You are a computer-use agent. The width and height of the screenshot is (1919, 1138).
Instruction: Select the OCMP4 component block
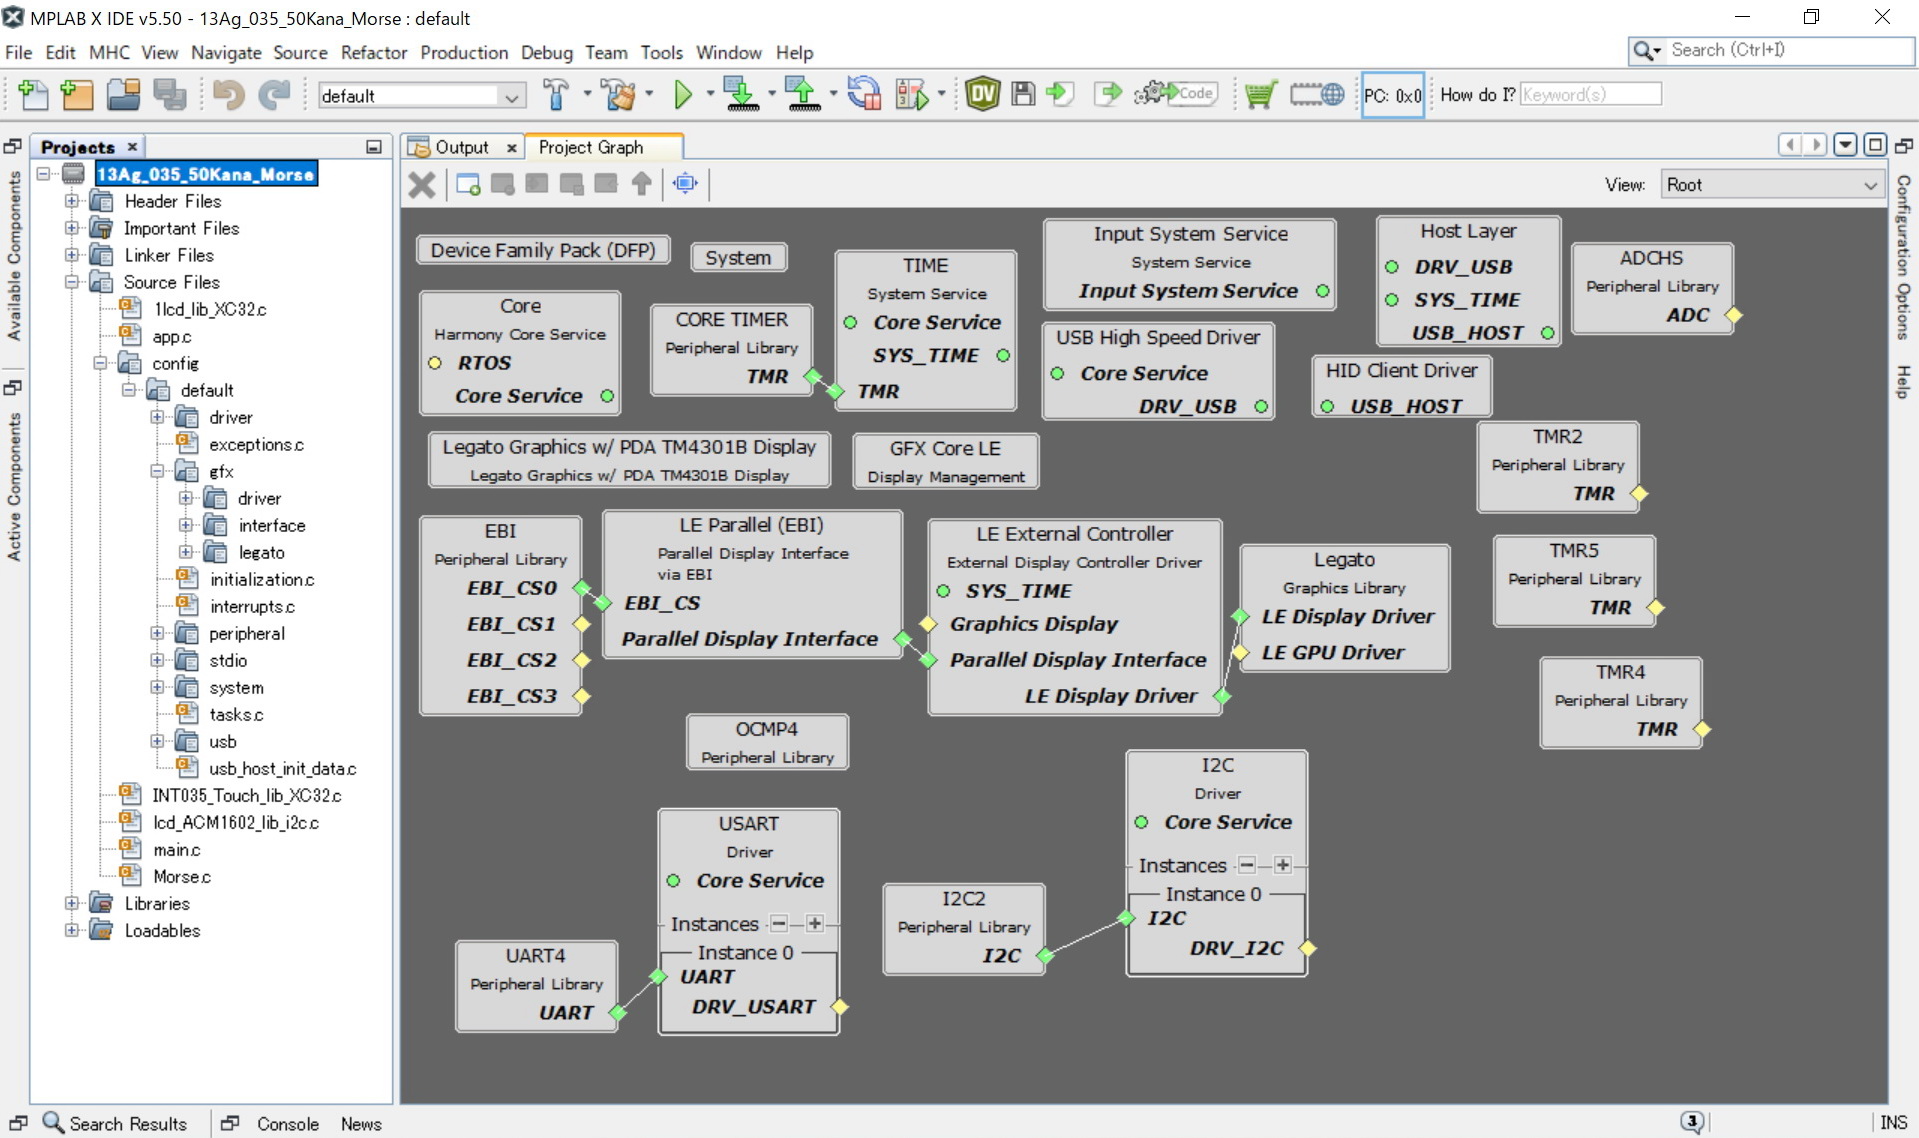tap(767, 742)
